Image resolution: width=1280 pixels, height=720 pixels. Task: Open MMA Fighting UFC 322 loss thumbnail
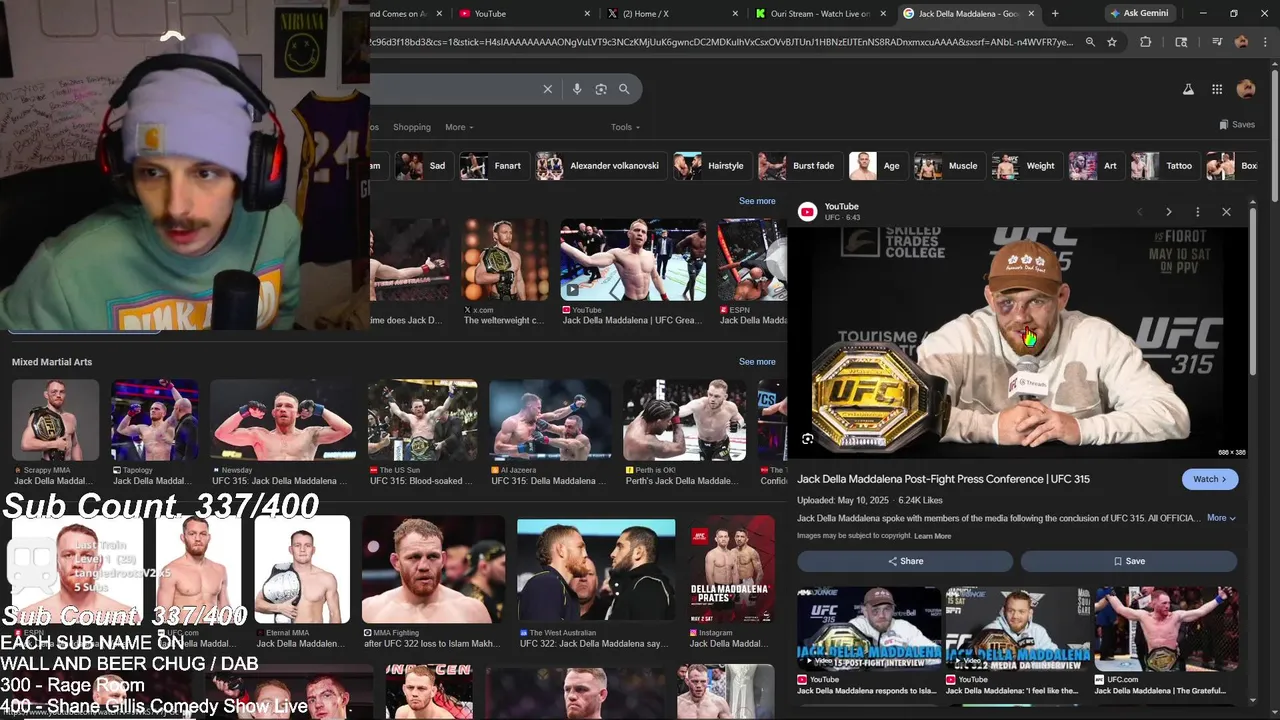[x=433, y=569]
